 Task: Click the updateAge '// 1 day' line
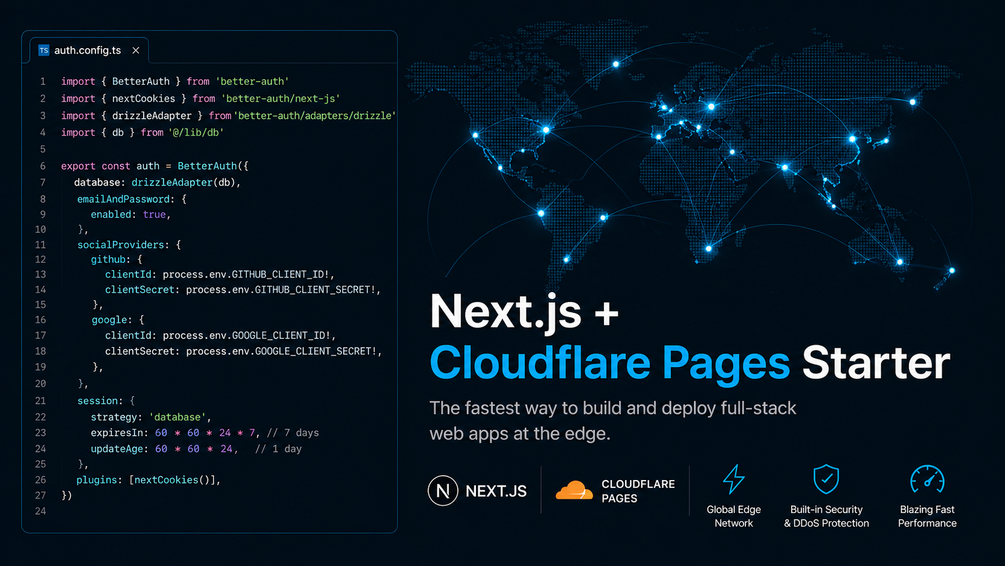[x=196, y=449]
